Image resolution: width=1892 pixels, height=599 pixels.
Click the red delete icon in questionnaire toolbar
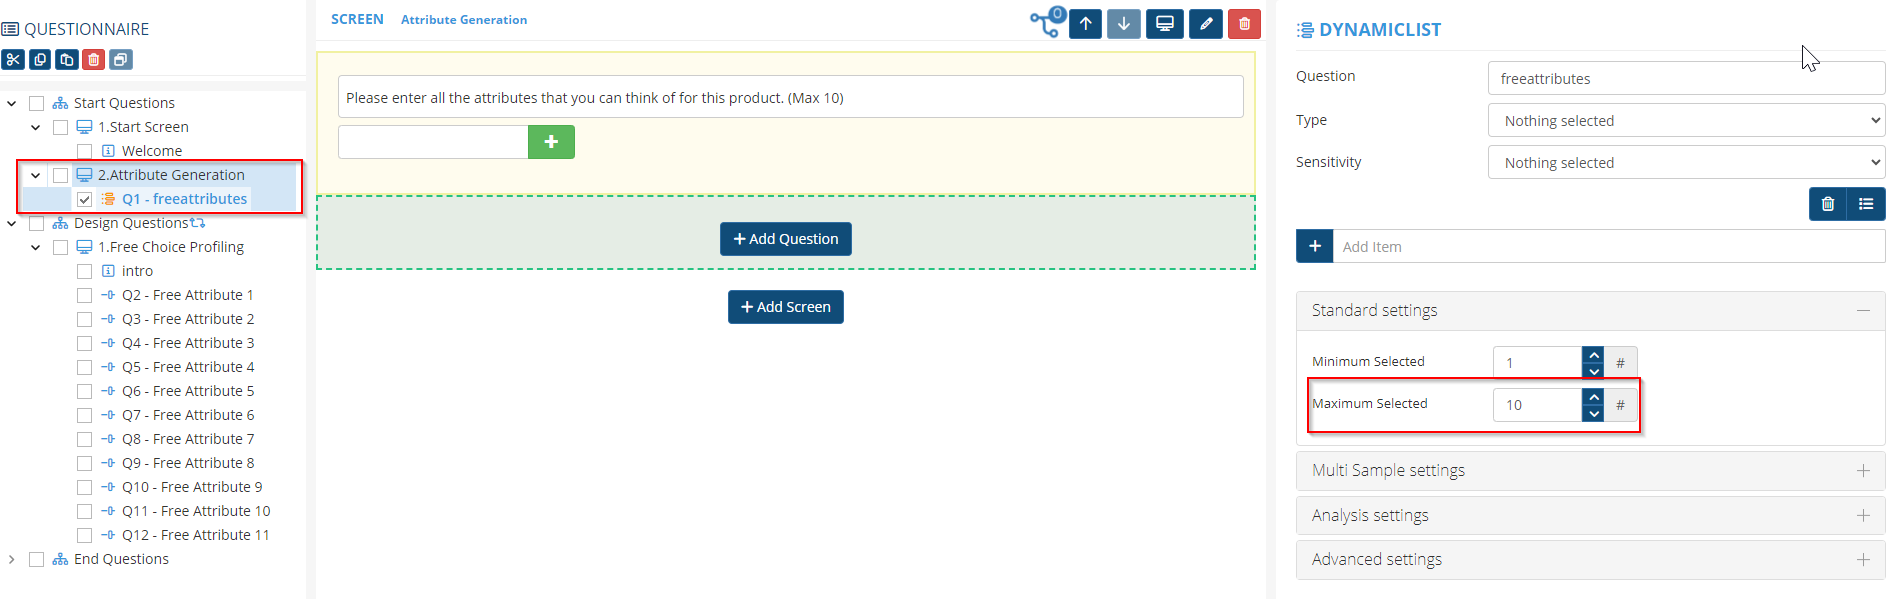[93, 60]
